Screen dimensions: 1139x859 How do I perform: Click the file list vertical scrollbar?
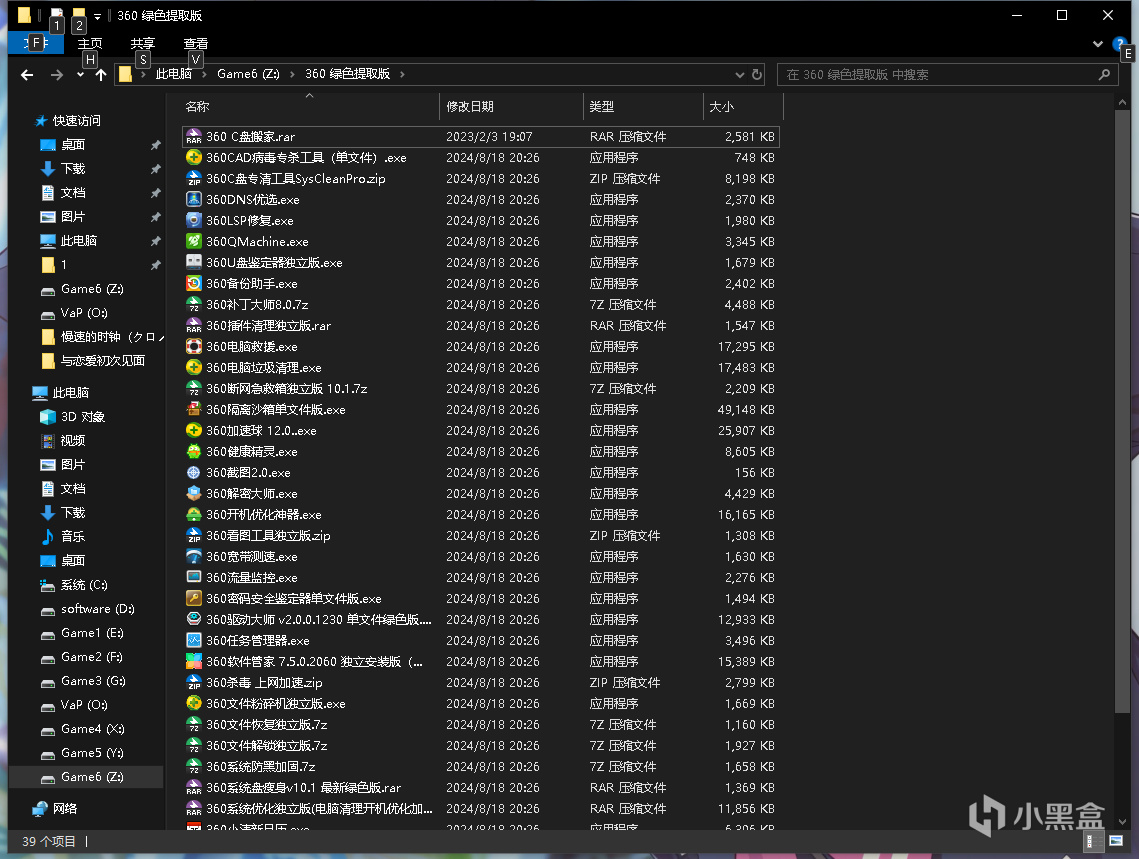(1122, 411)
